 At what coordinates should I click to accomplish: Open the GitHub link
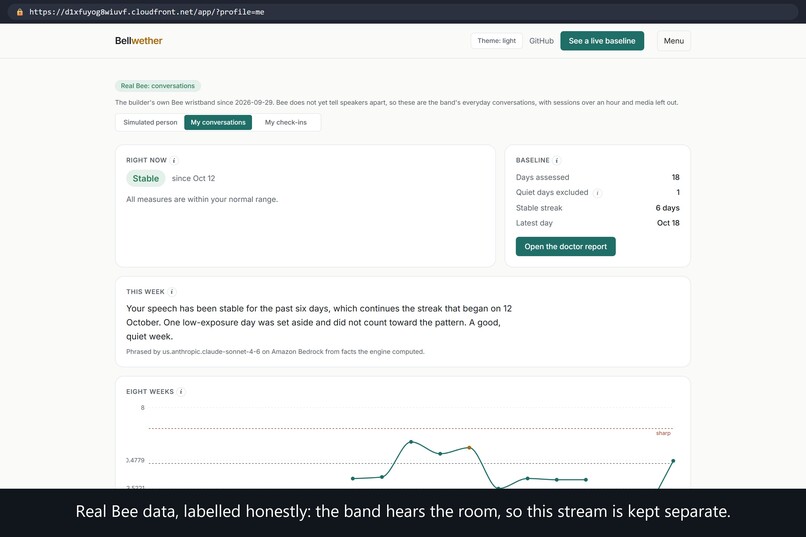[x=541, y=41]
